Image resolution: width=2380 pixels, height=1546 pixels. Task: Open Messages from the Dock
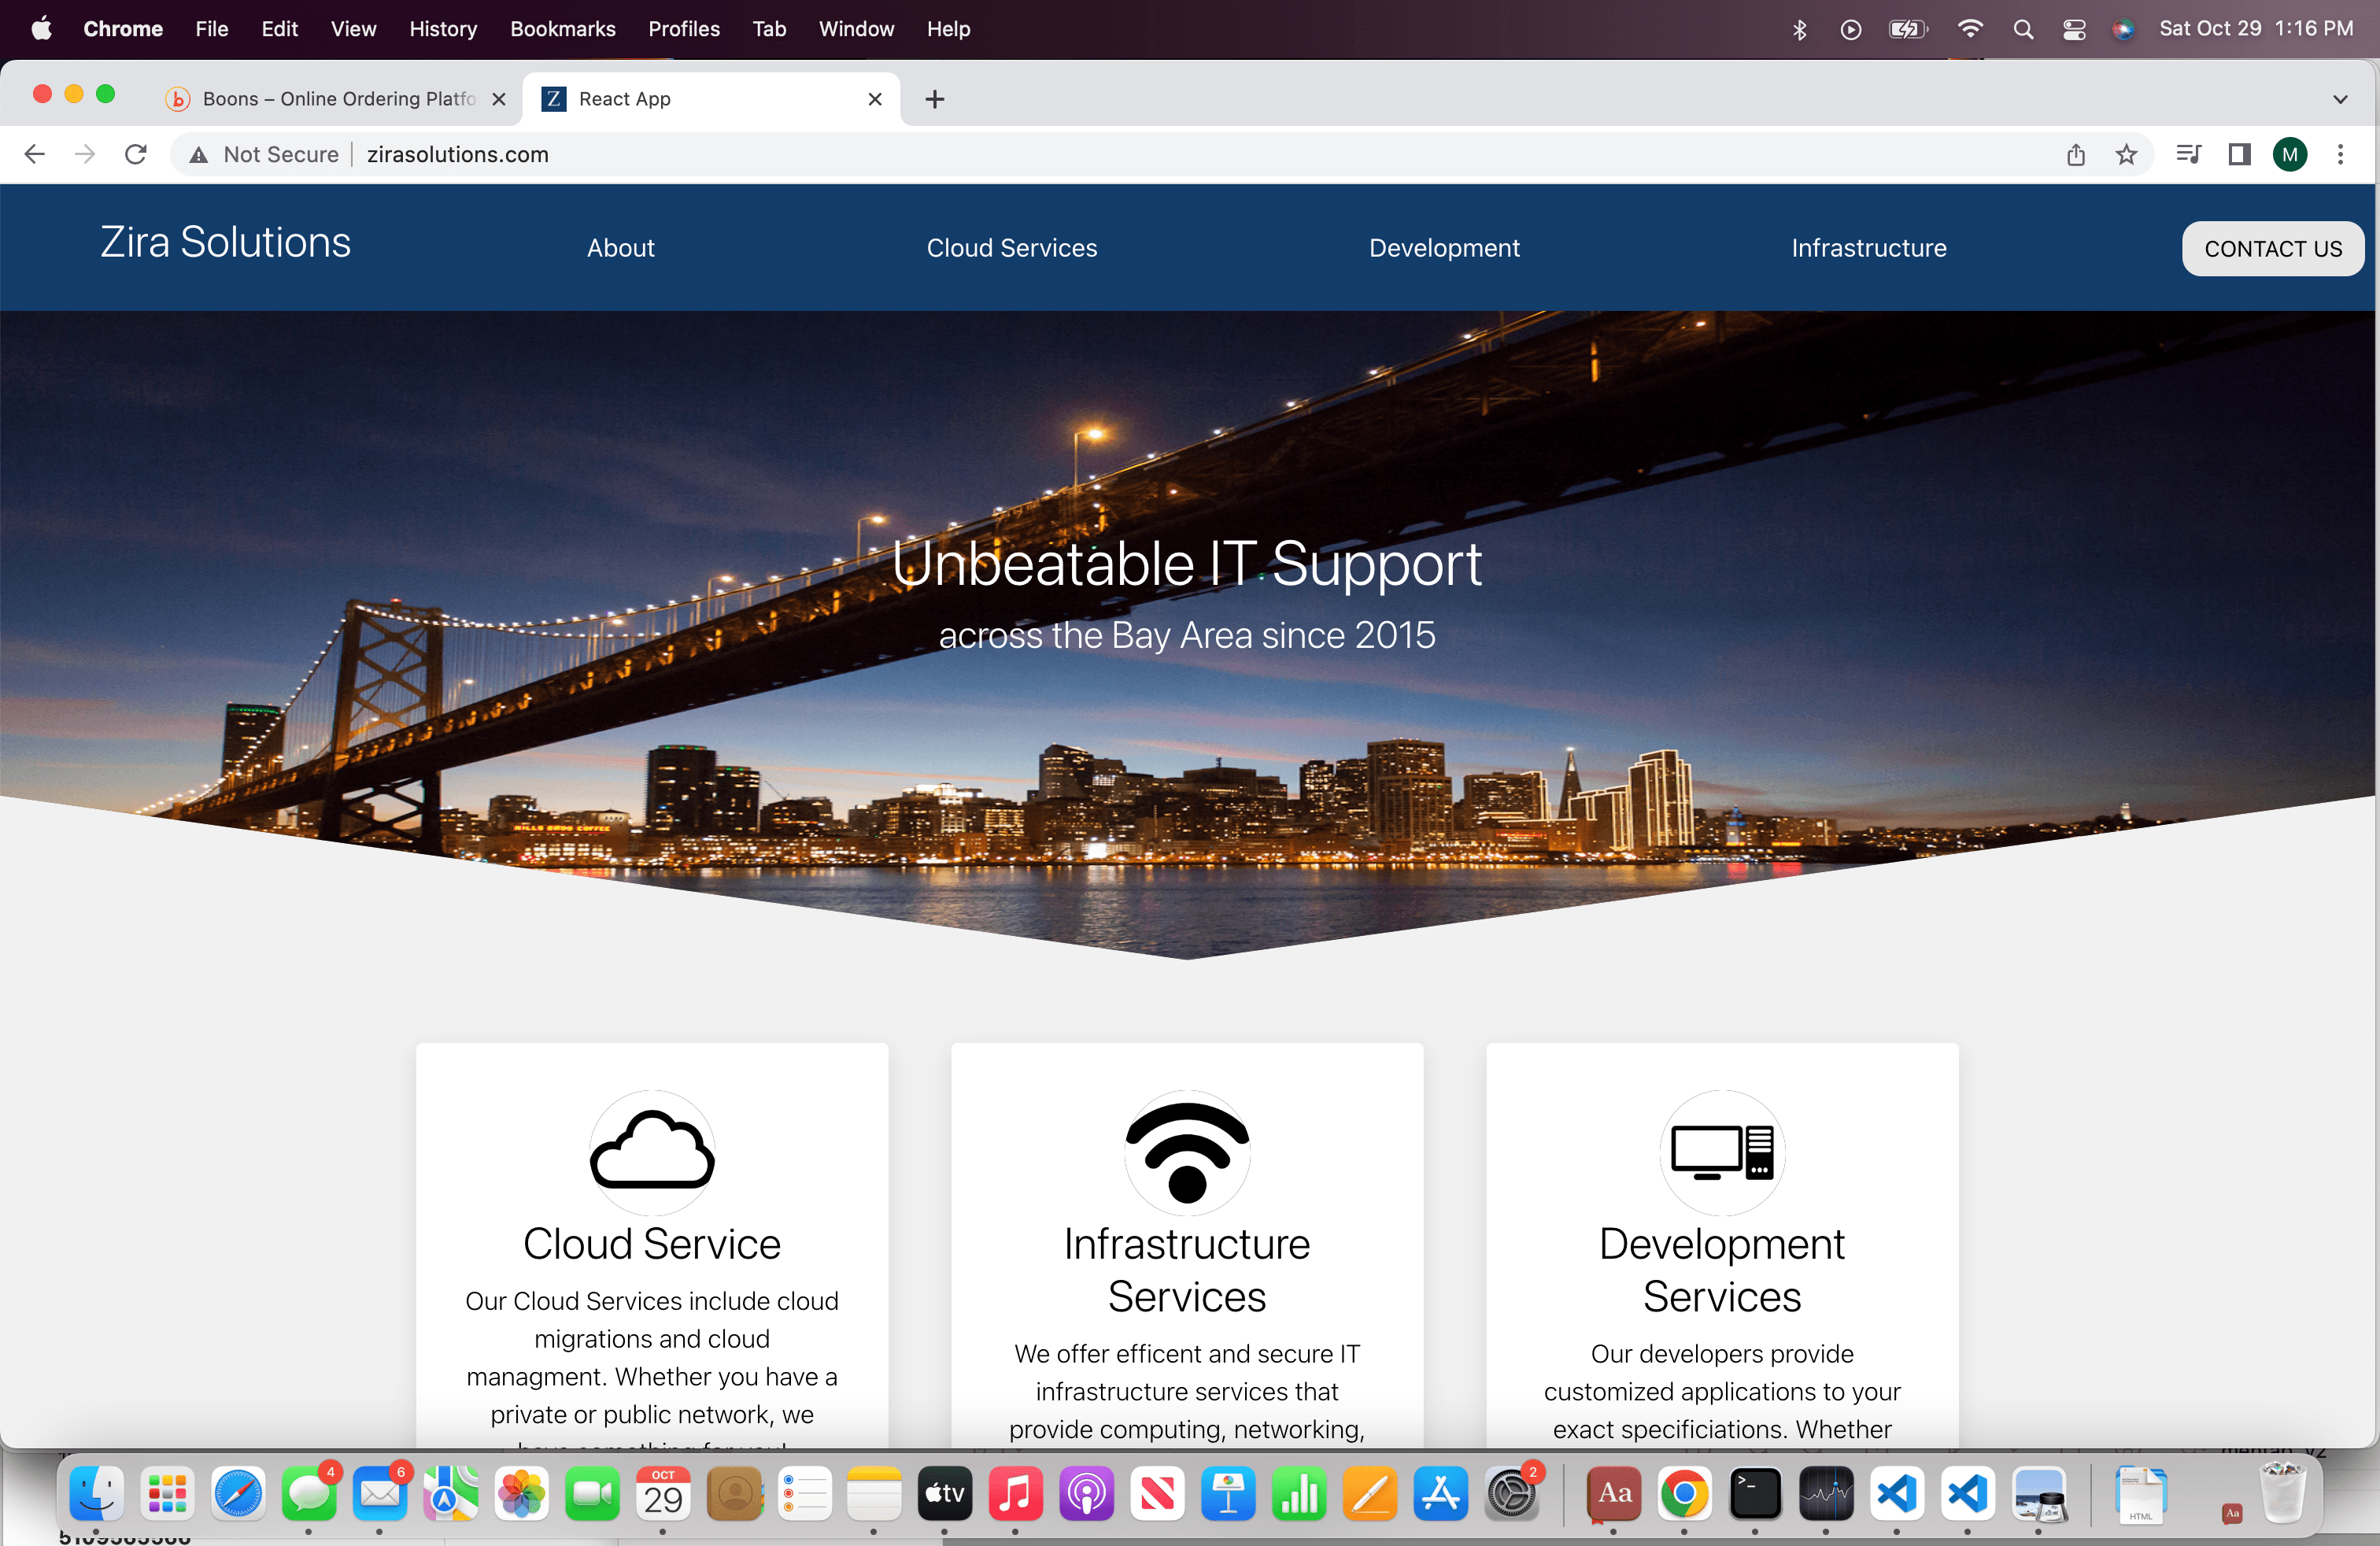(x=309, y=1493)
